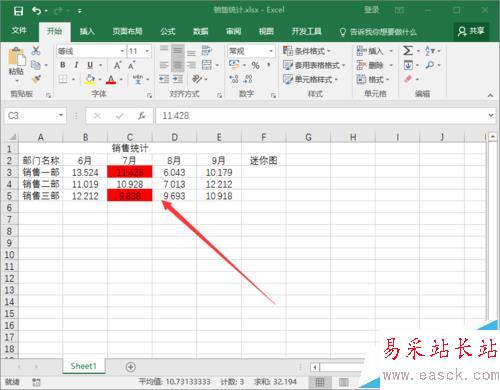This screenshot has width=500, height=390.
Task: Select the Sheet1 worksheet tab
Action: click(83, 366)
